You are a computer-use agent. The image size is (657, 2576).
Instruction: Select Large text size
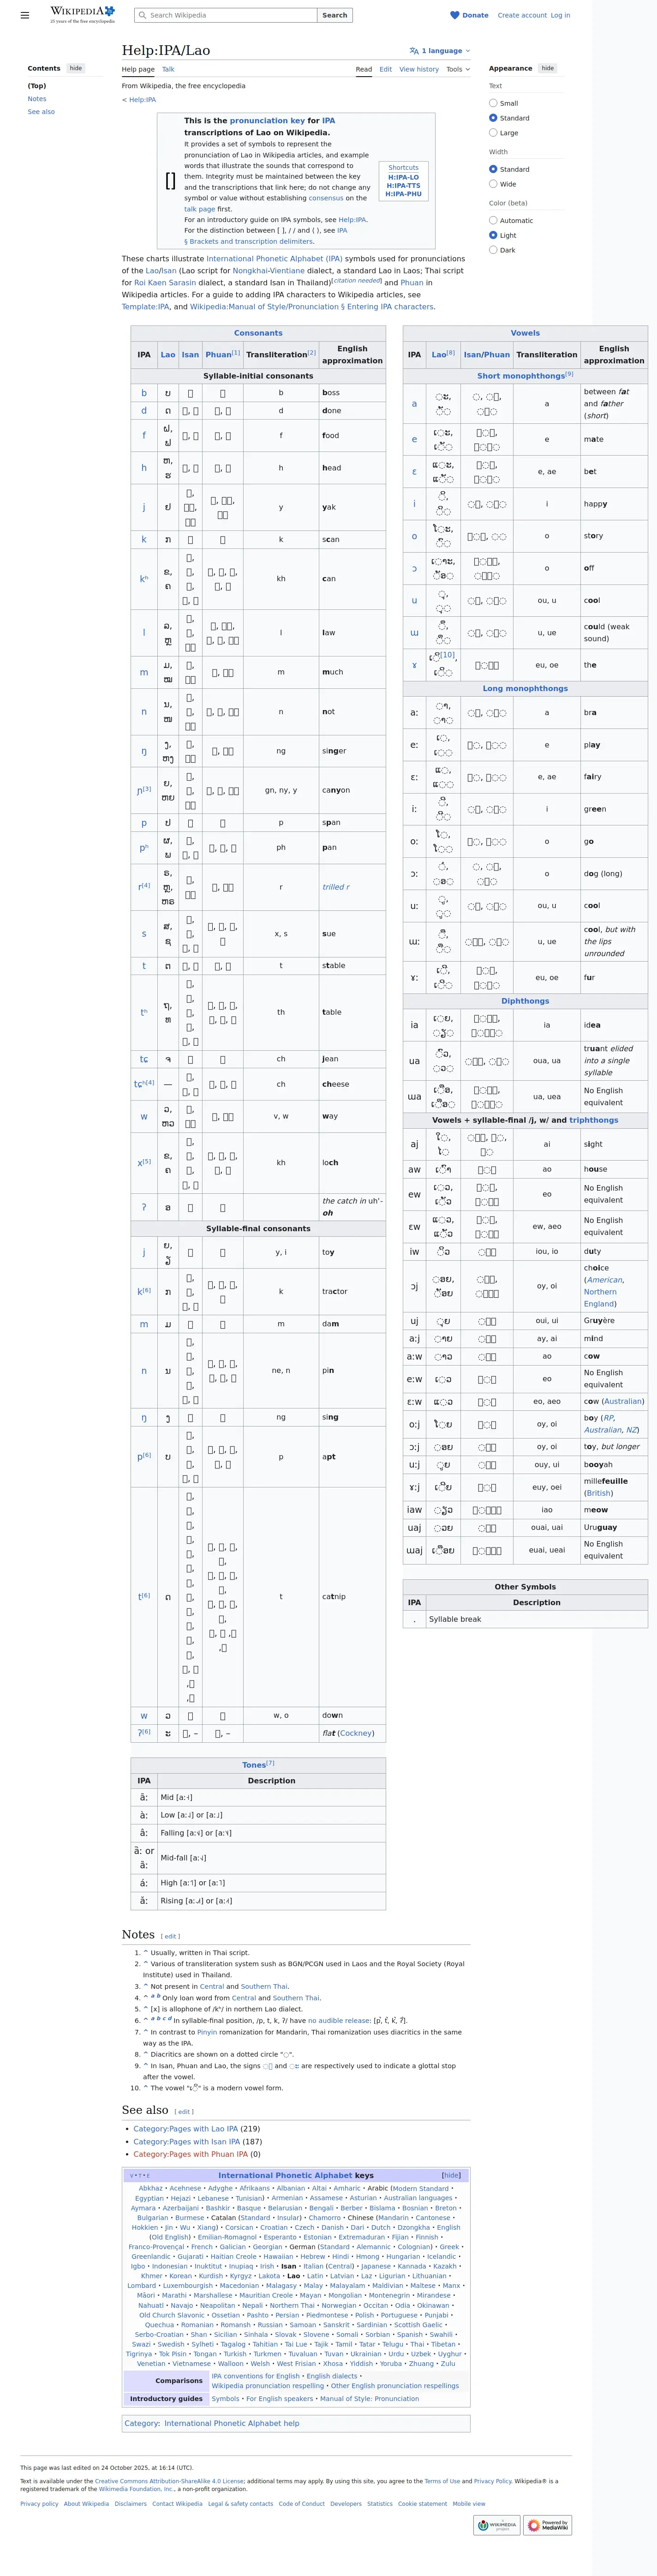click(493, 132)
